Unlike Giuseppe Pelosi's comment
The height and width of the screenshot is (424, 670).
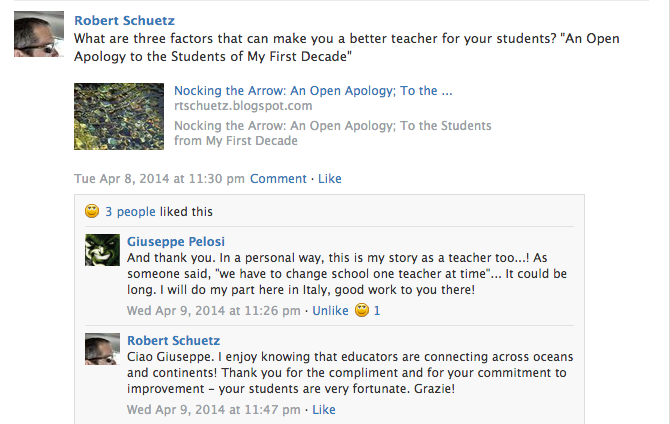330,311
